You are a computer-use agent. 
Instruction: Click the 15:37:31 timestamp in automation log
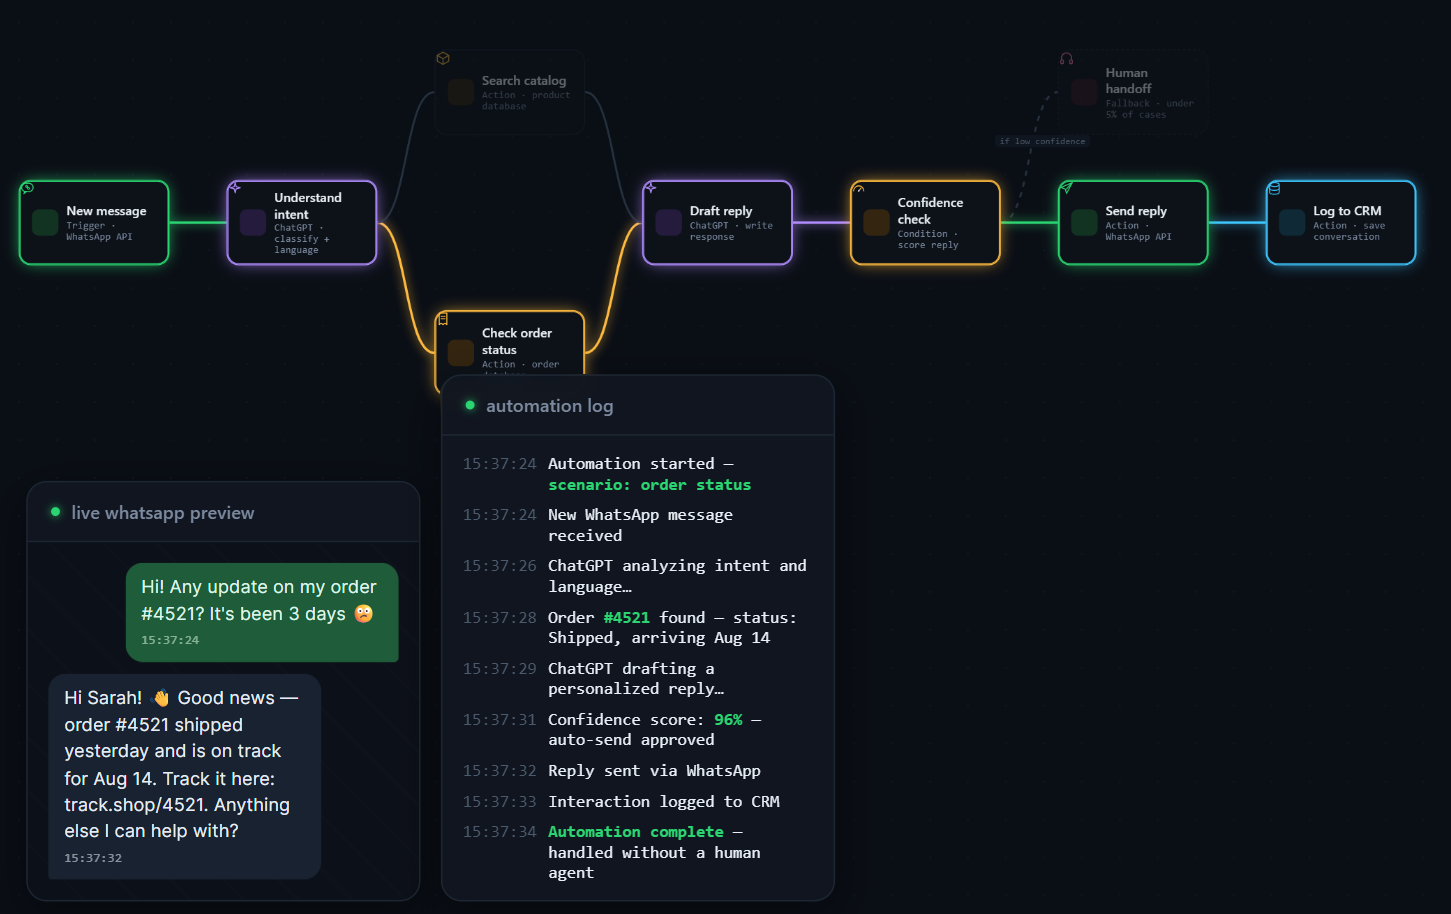pyautogui.click(x=499, y=720)
